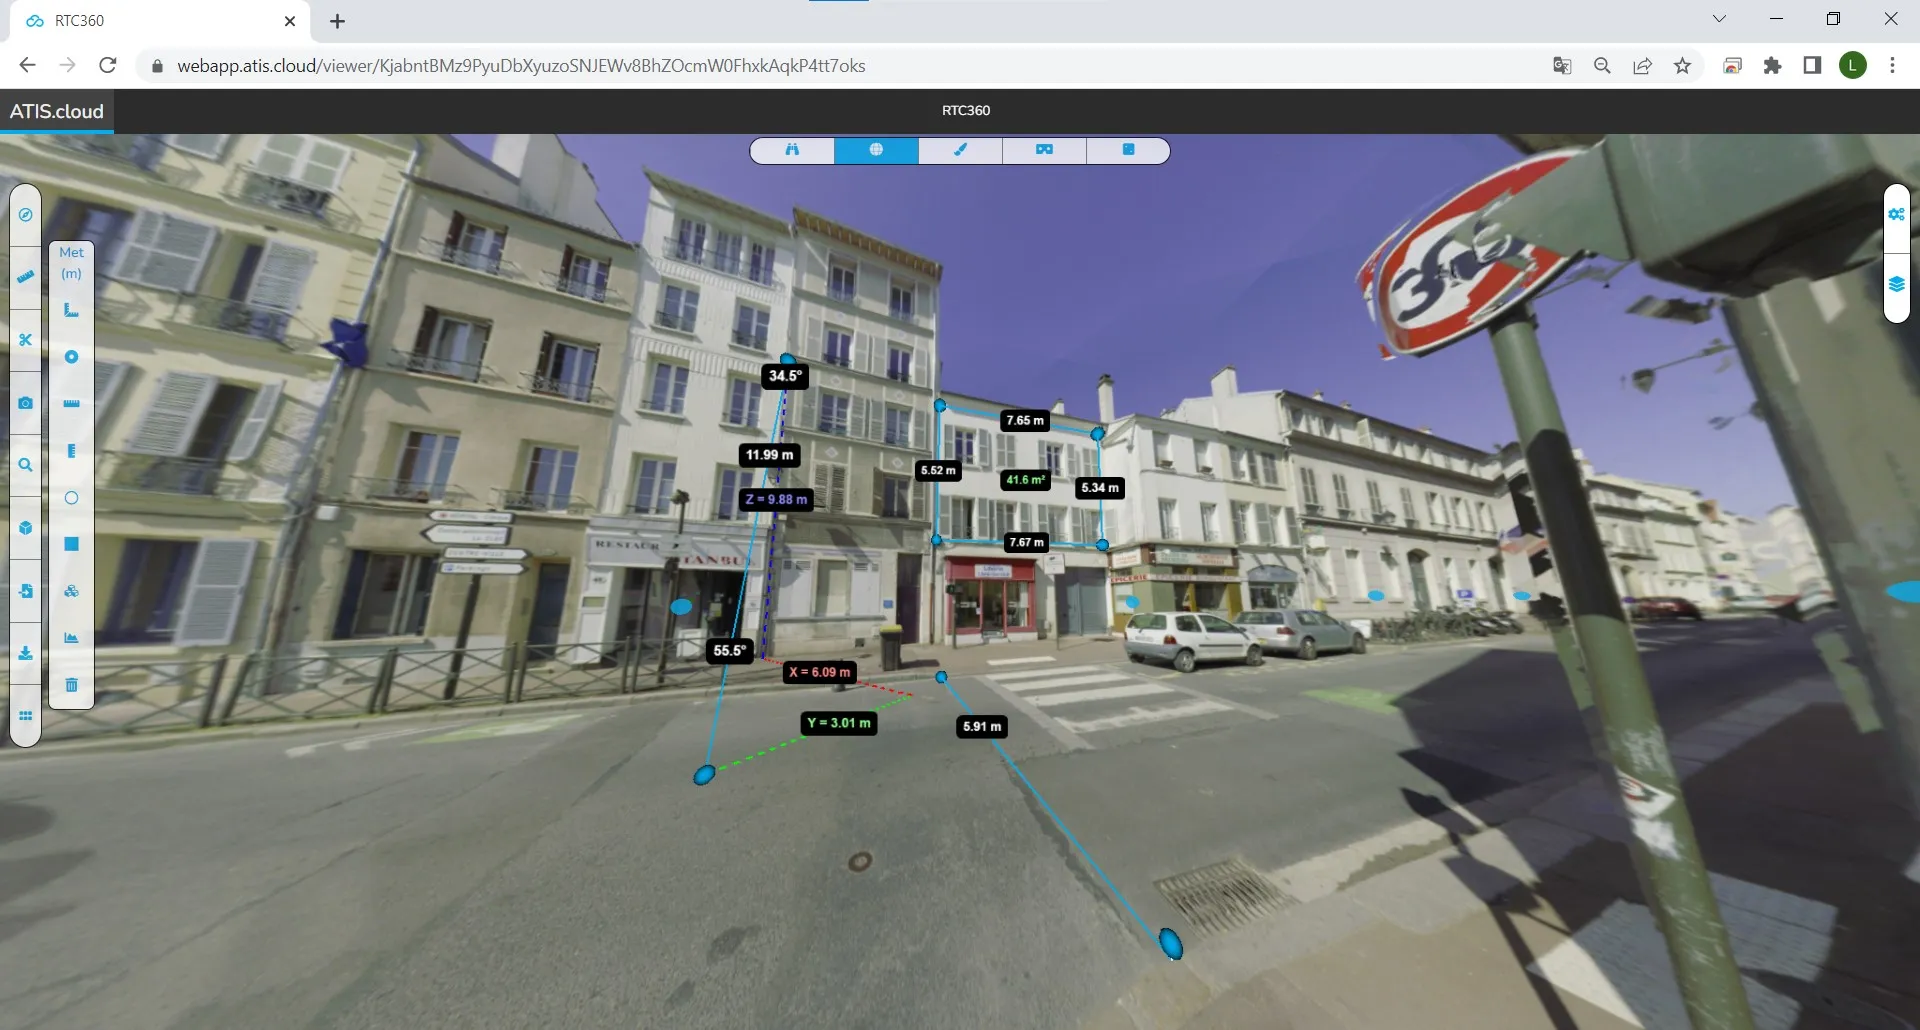Select the 3D cube tool
The image size is (1920, 1030).
pos(25,527)
